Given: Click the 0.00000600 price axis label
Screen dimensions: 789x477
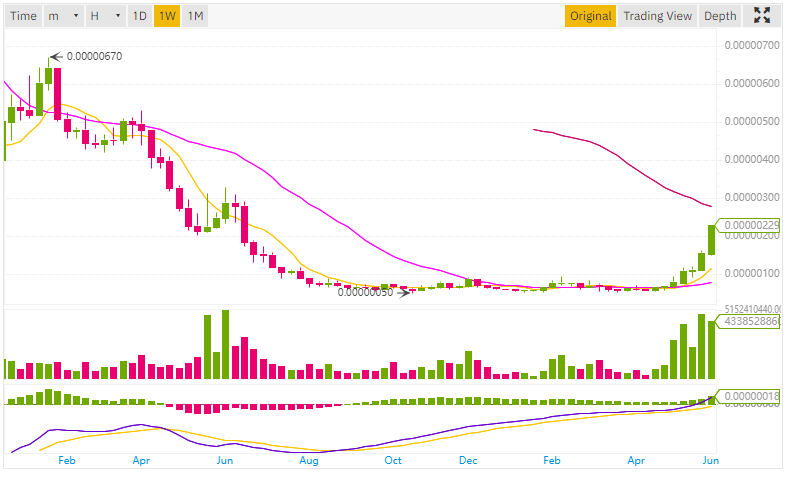Looking at the screenshot, I should 752,83.
